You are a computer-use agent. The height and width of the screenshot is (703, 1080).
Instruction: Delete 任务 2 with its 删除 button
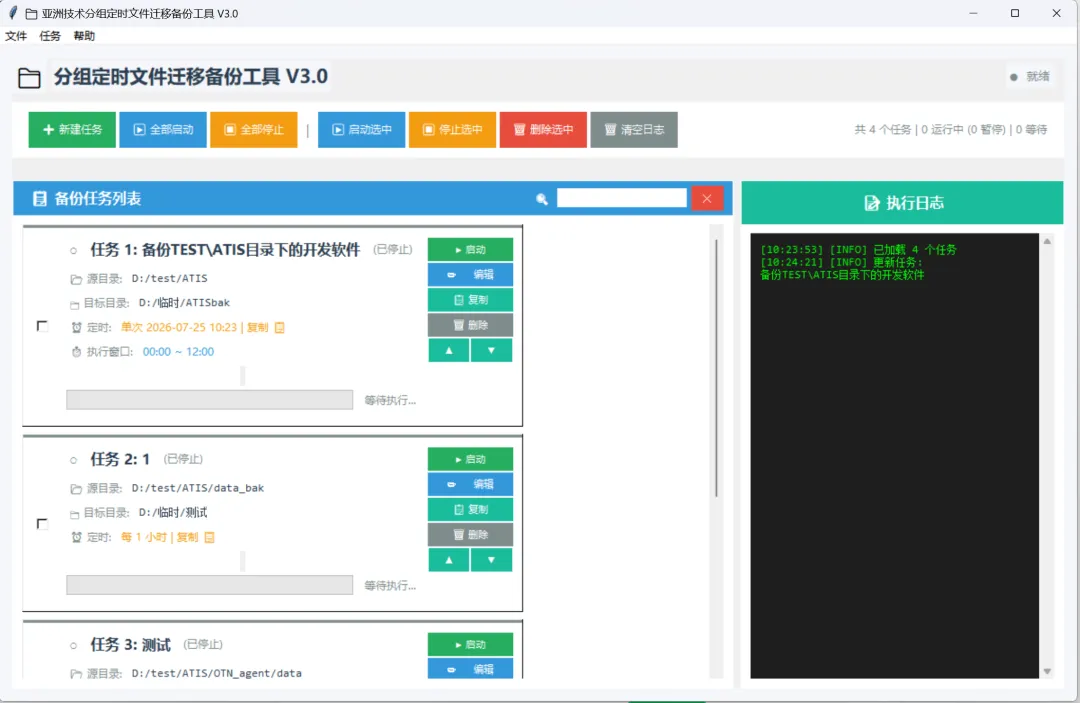470,534
